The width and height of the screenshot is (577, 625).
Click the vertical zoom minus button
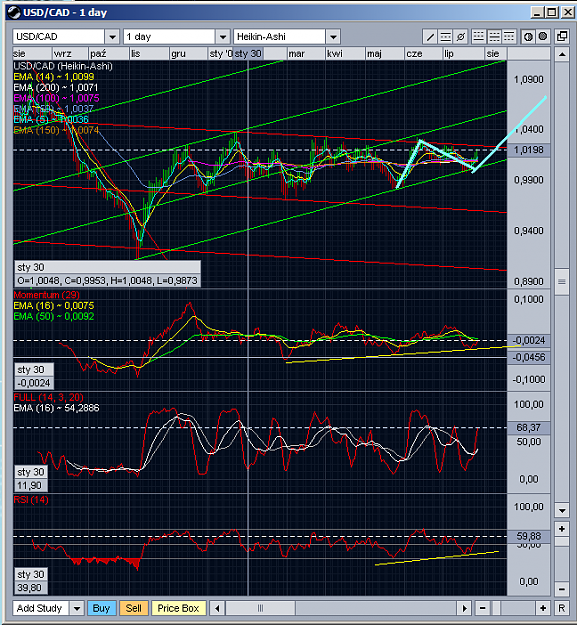562,589
